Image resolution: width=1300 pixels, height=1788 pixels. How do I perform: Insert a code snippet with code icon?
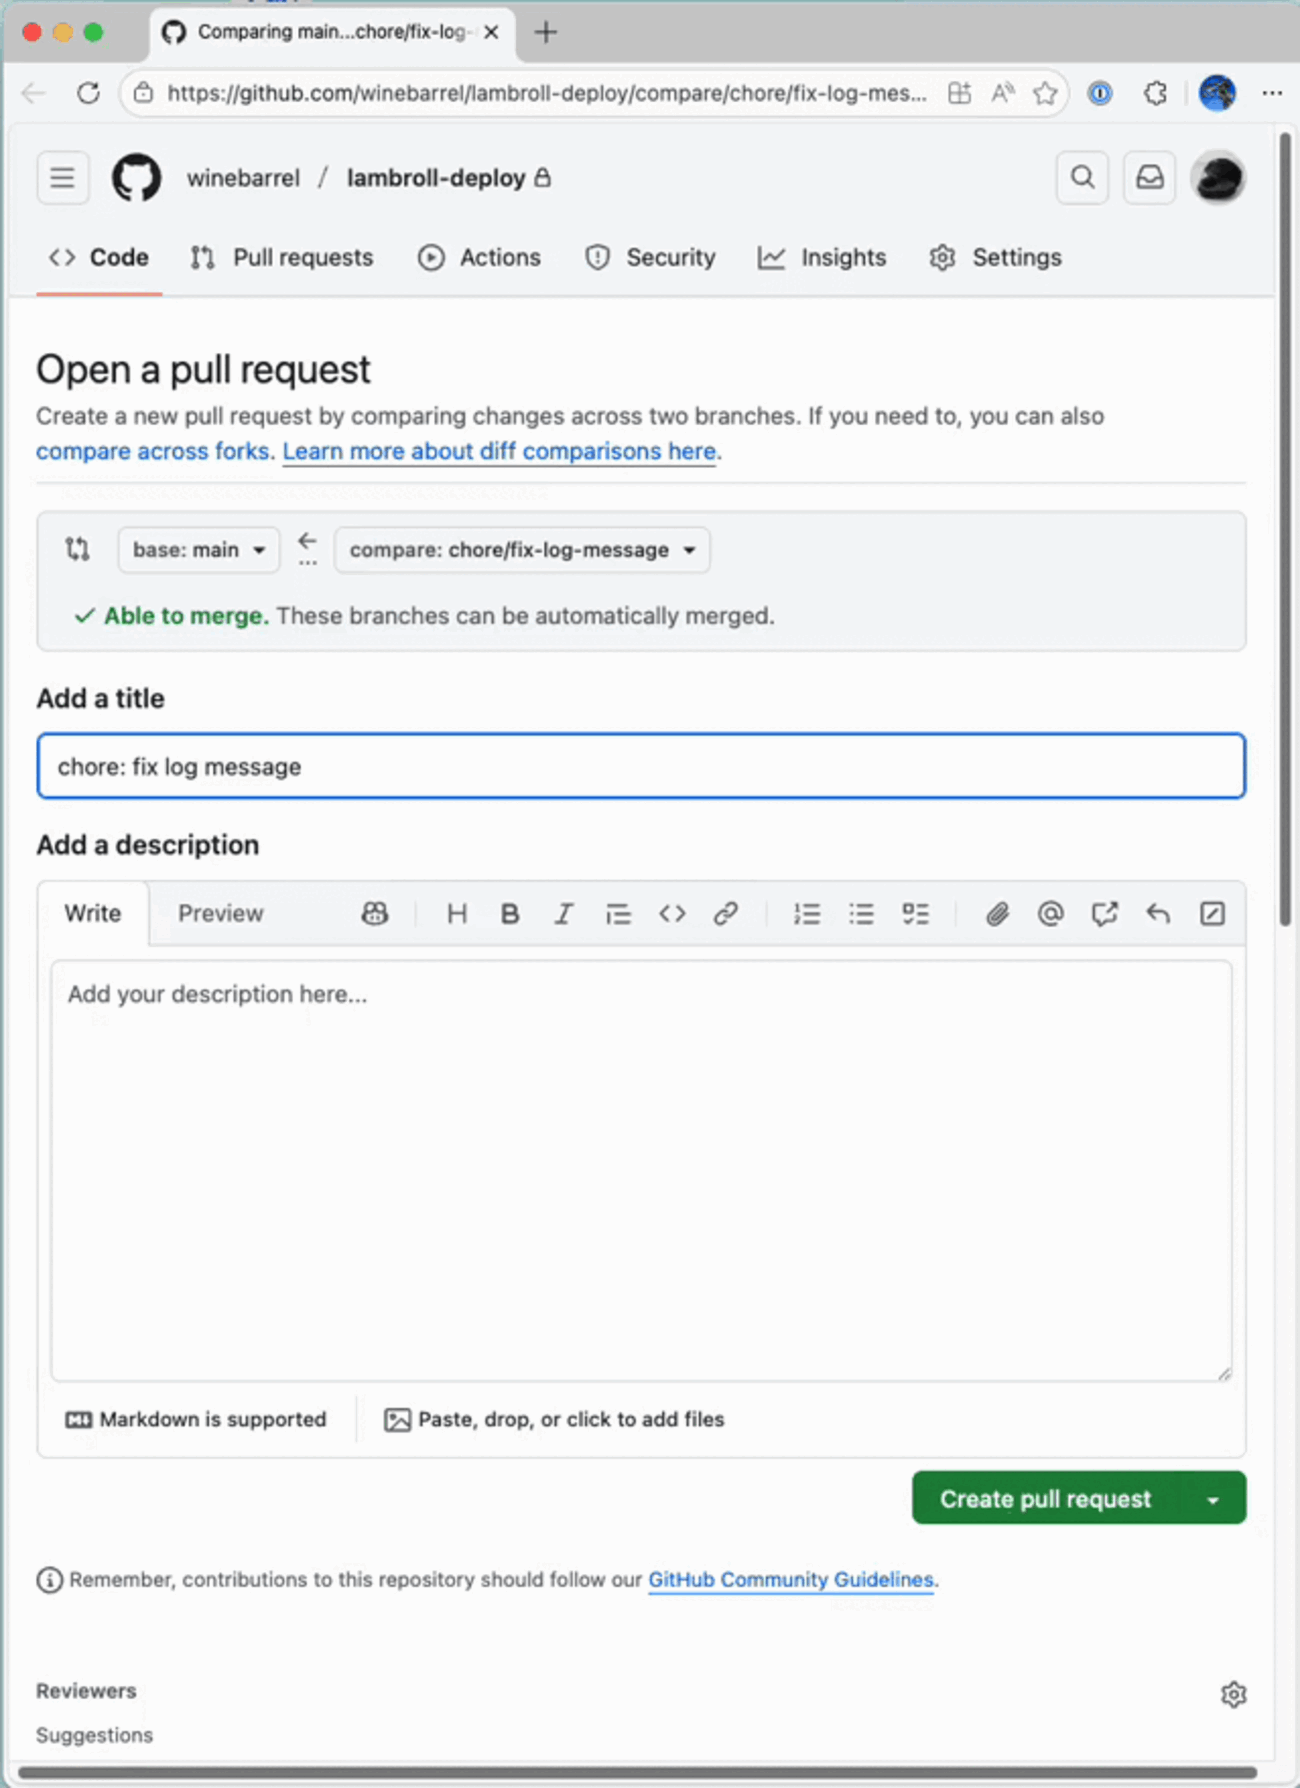pyautogui.click(x=672, y=913)
